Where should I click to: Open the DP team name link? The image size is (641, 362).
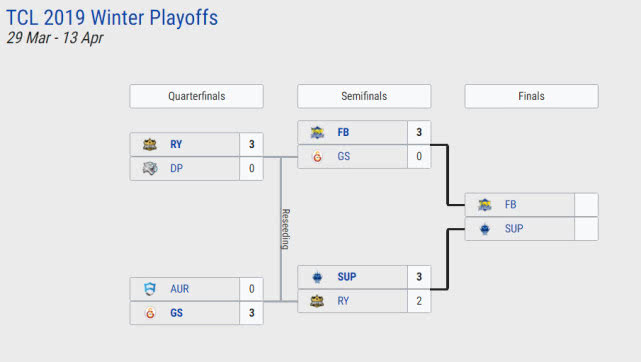177,168
